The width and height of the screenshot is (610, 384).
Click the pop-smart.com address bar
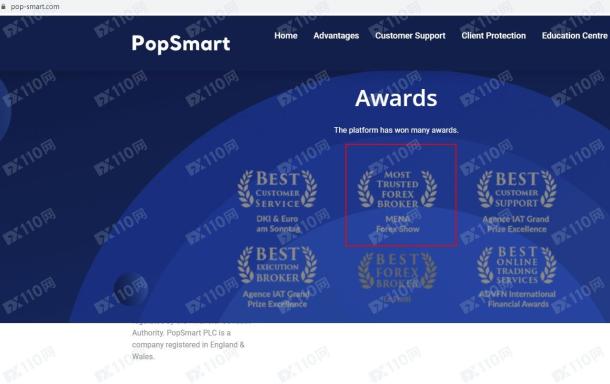[35, 7]
